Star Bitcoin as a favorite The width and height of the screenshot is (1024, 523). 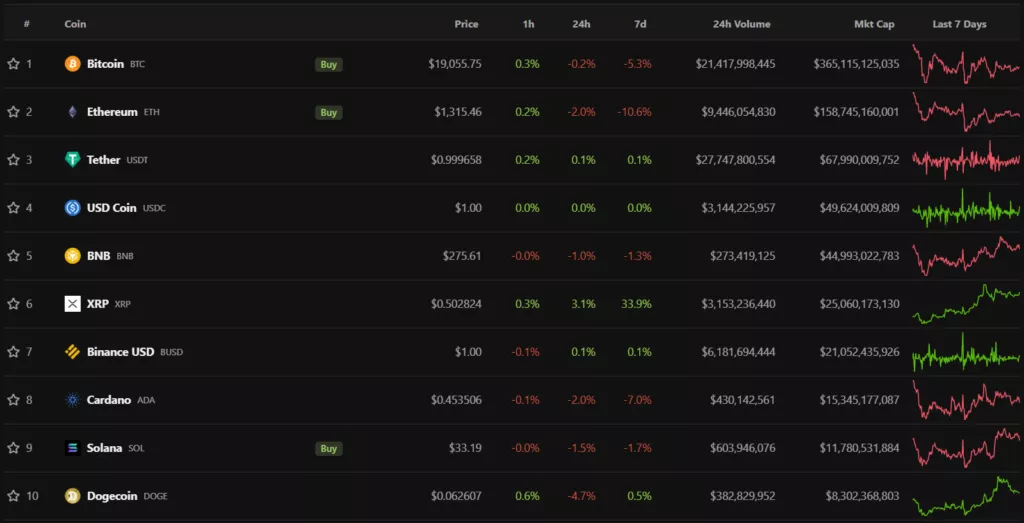click(13, 64)
